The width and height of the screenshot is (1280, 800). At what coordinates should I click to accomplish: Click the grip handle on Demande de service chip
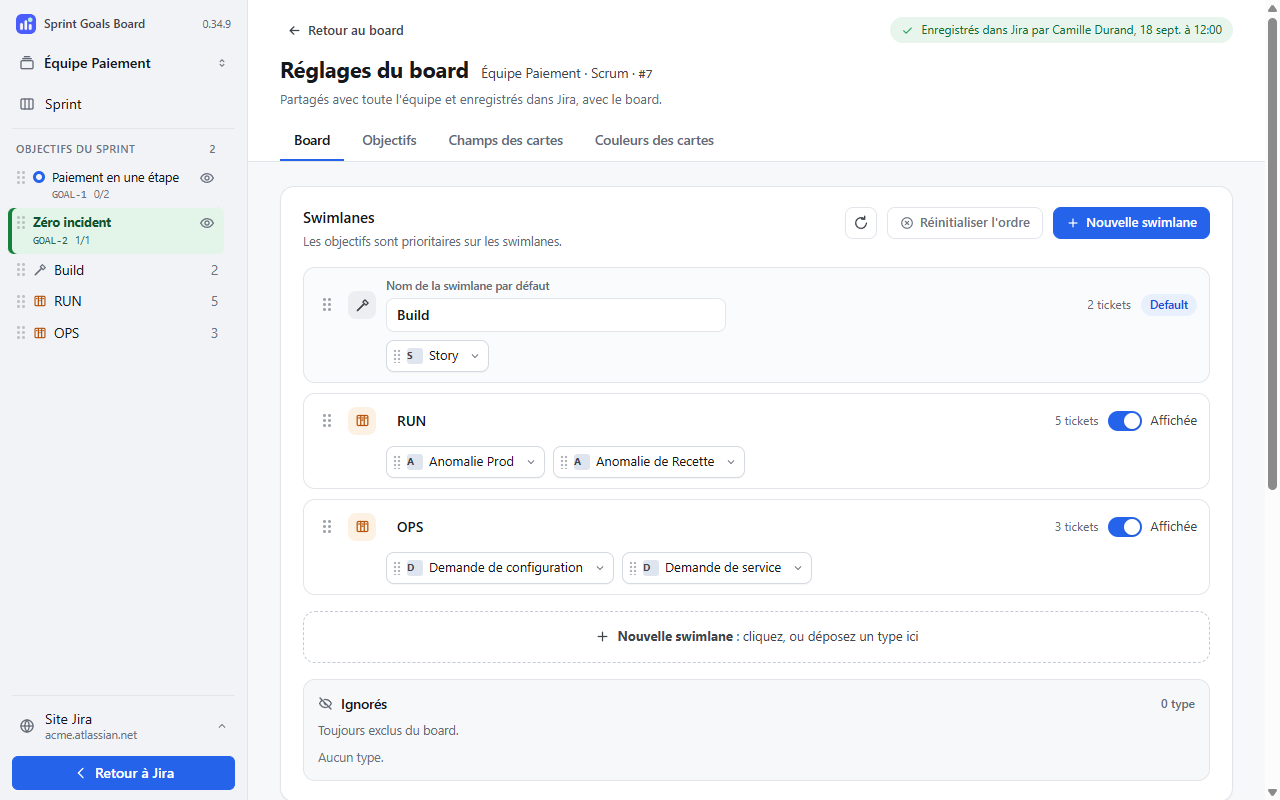pyautogui.click(x=633, y=568)
